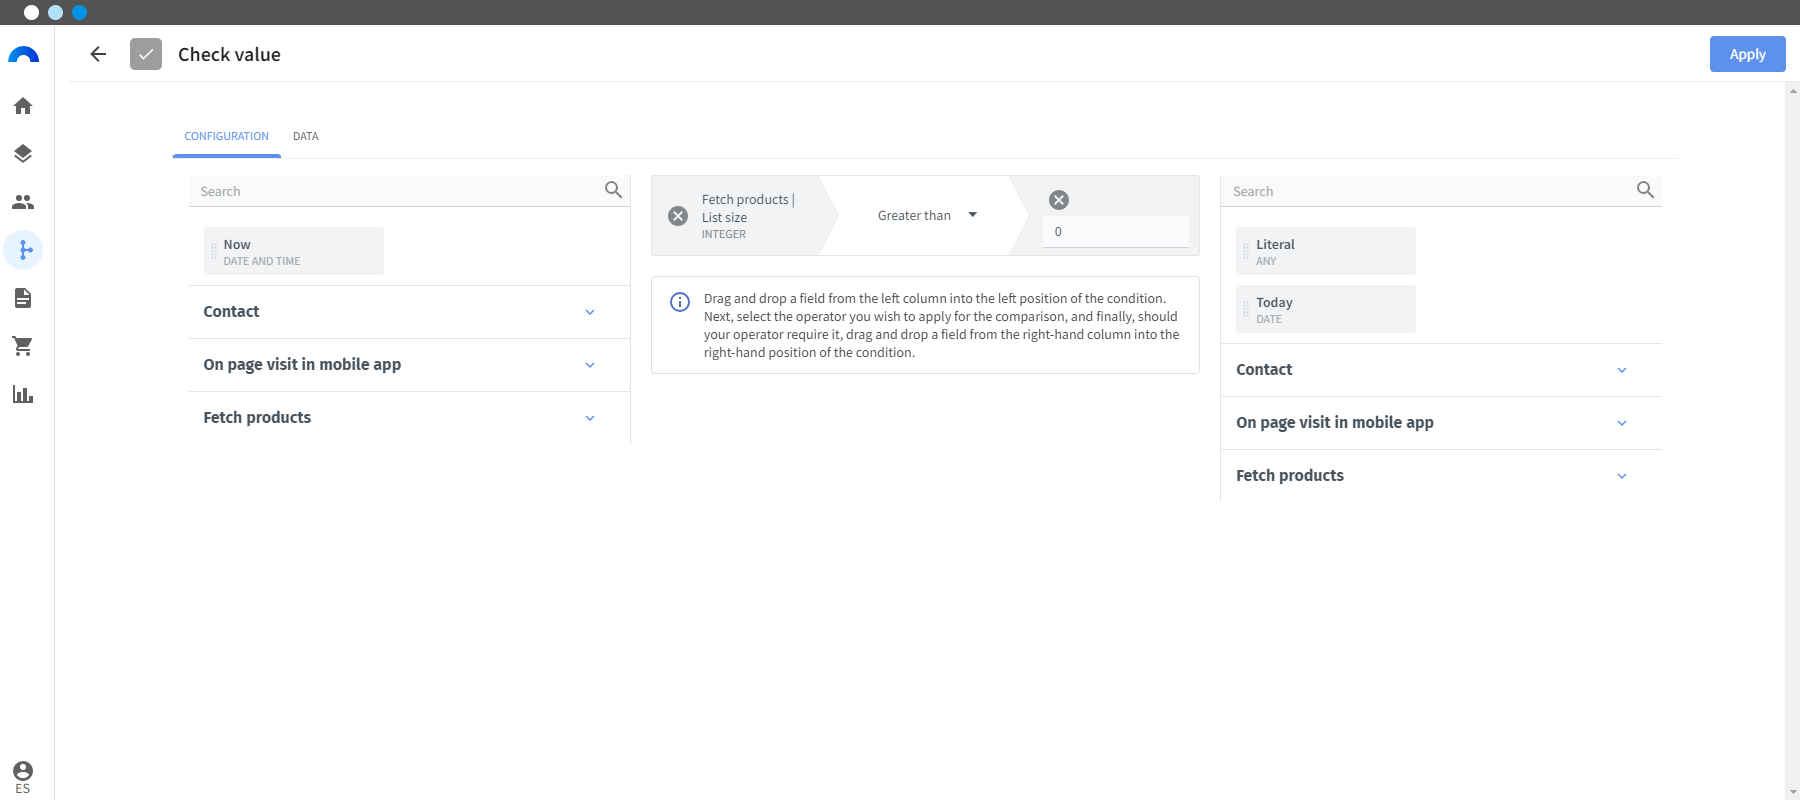The height and width of the screenshot is (800, 1800).
Task: Open the contacts people sidebar icon
Action: tap(23, 202)
